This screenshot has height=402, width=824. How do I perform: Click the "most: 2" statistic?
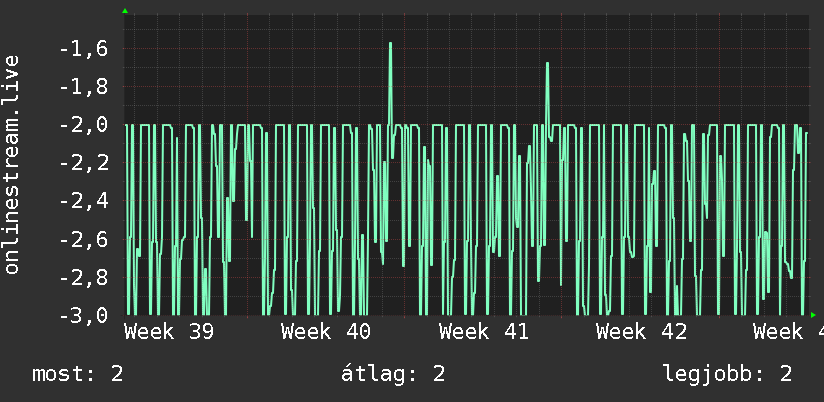[78, 374]
